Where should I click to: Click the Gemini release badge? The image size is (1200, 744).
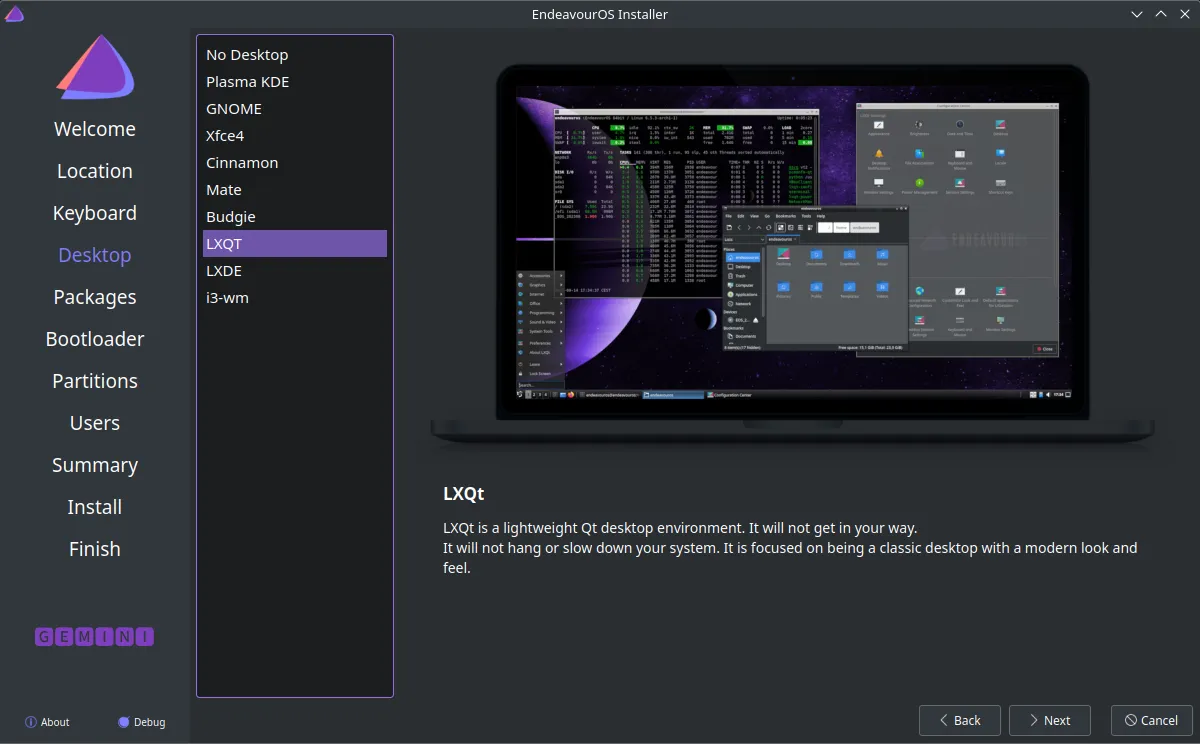tap(95, 636)
